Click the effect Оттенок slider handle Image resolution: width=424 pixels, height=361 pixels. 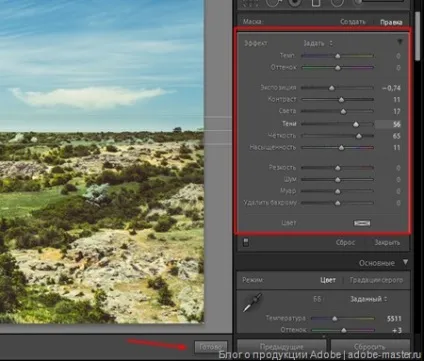click(338, 68)
